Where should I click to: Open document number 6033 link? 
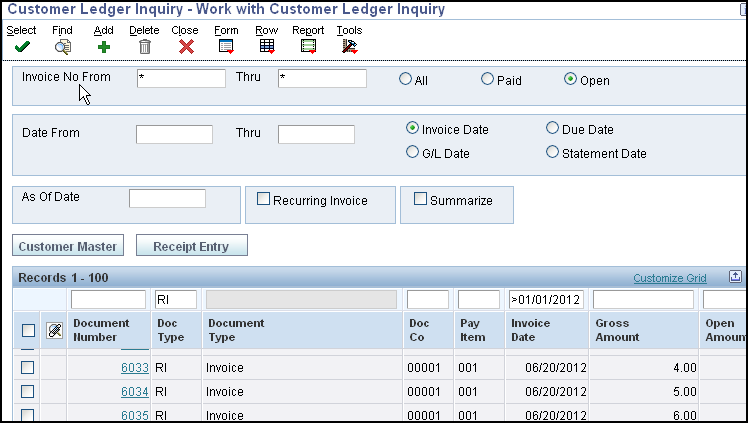coord(135,368)
